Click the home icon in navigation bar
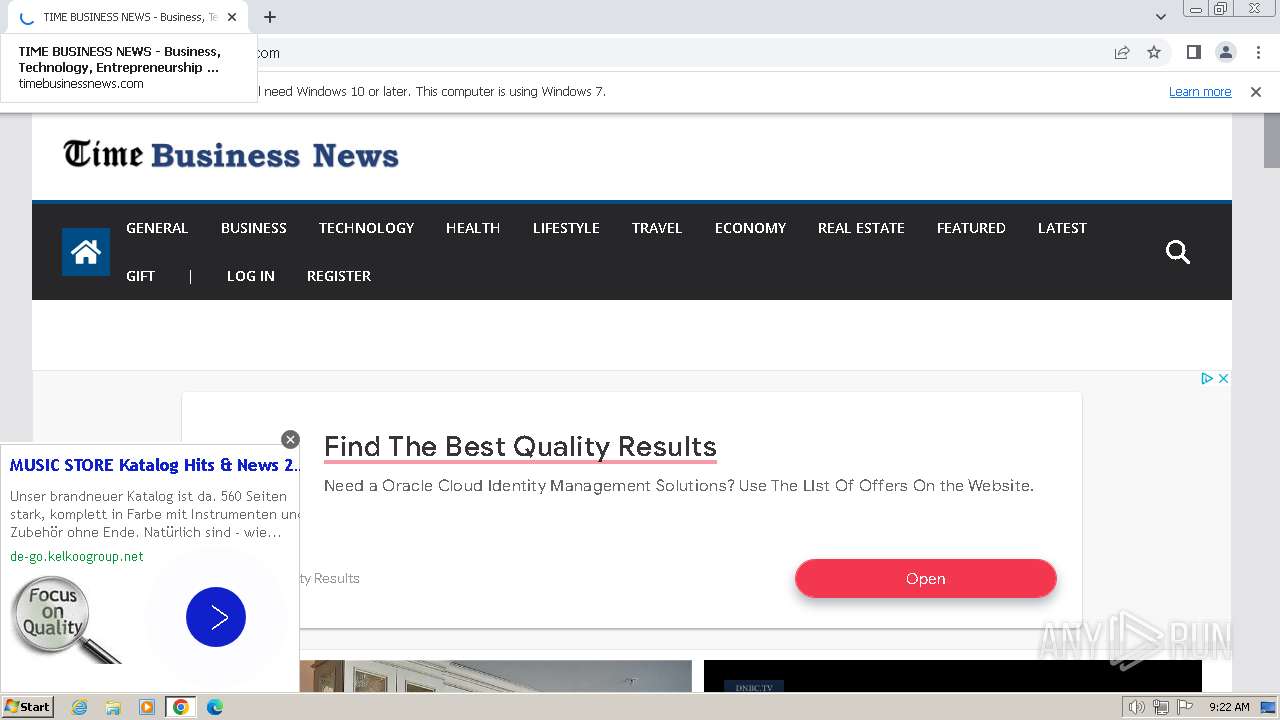Viewport: 1280px width, 720px height. pos(86,252)
